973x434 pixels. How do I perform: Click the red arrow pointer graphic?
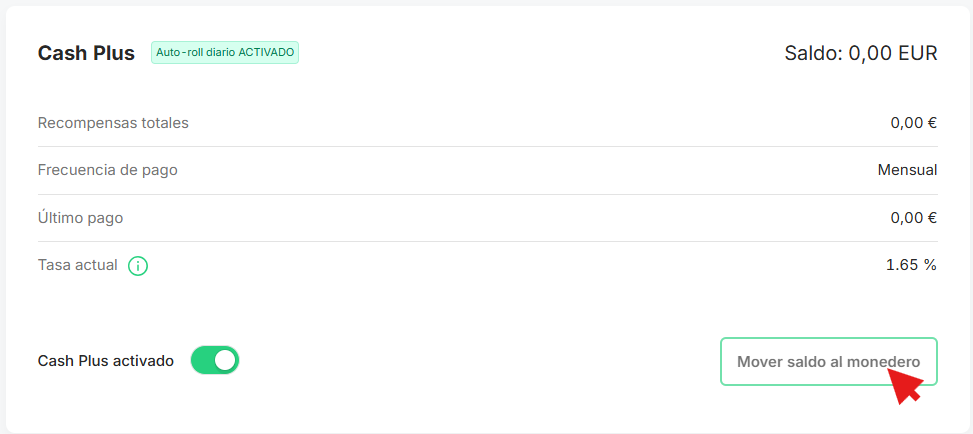[906, 385]
